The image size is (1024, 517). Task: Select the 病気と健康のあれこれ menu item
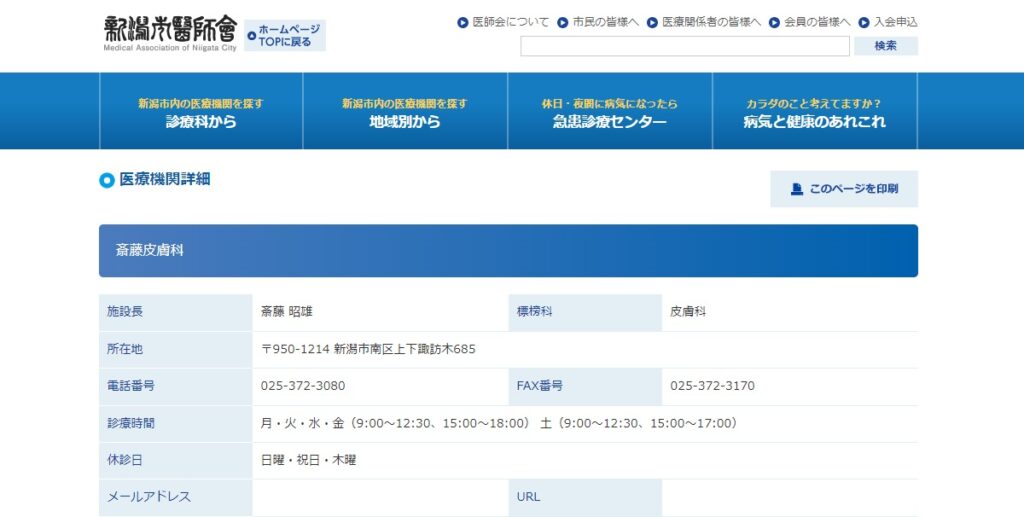pyautogui.click(x=814, y=111)
